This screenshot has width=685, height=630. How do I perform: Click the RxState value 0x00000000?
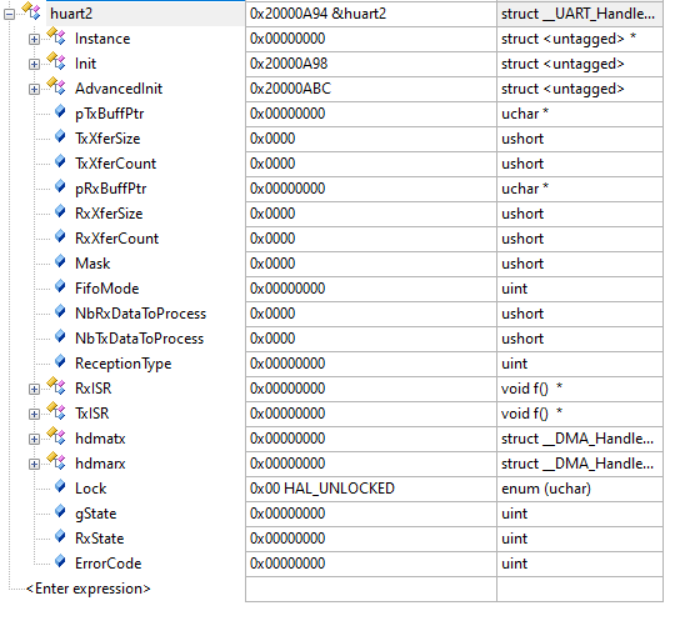pos(287,539)
